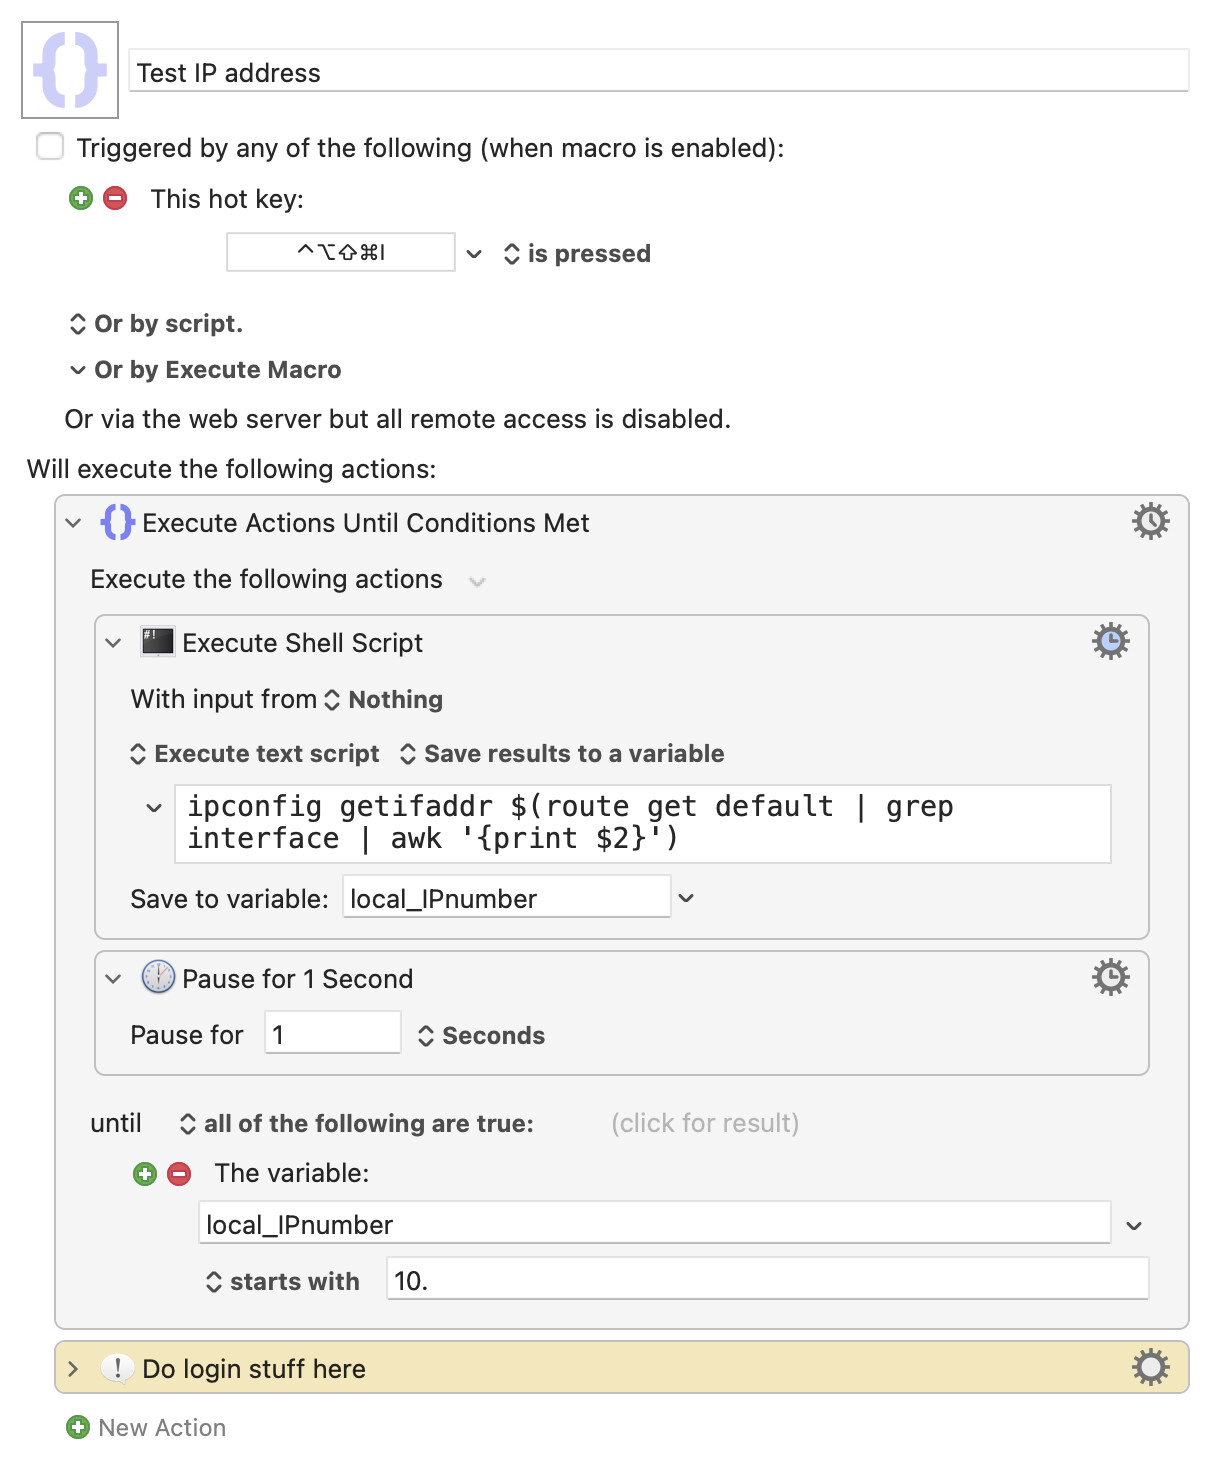Remove the hot key trigger
Screen dimensions: 1210x1460
click(116, 198)
